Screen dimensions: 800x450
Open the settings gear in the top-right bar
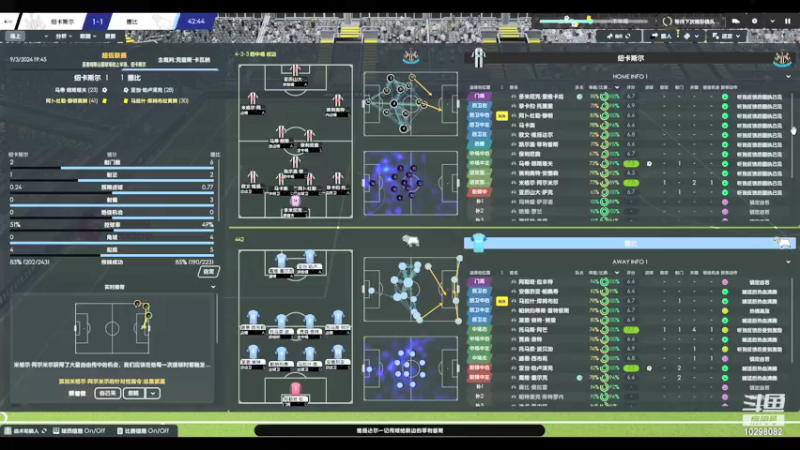pyautogui.click(x=754, y=21)
